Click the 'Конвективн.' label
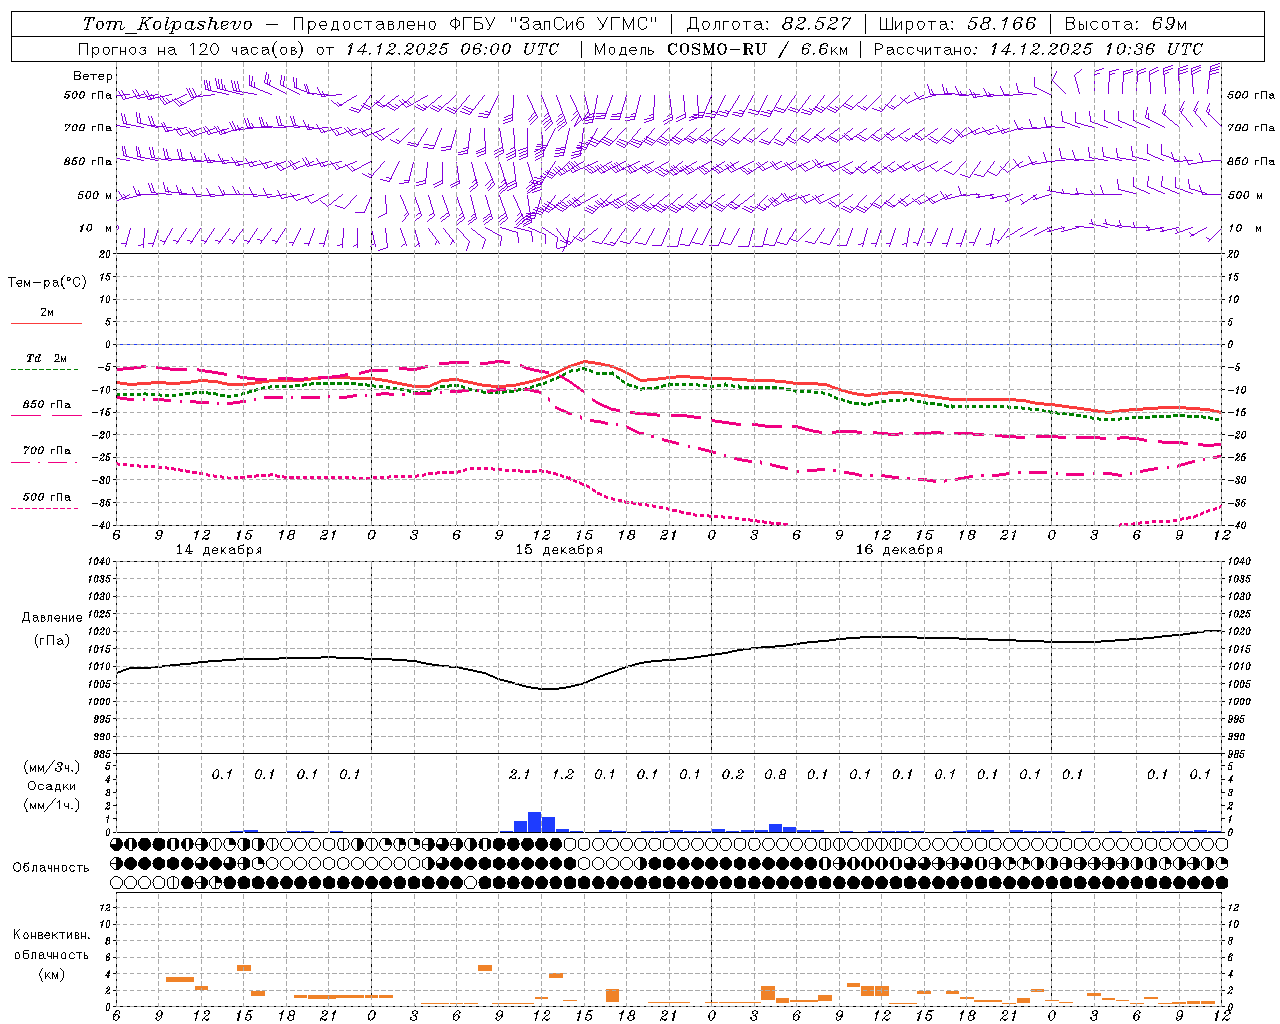Viewport: 1280px width, 1024px height. pos(51,935)
